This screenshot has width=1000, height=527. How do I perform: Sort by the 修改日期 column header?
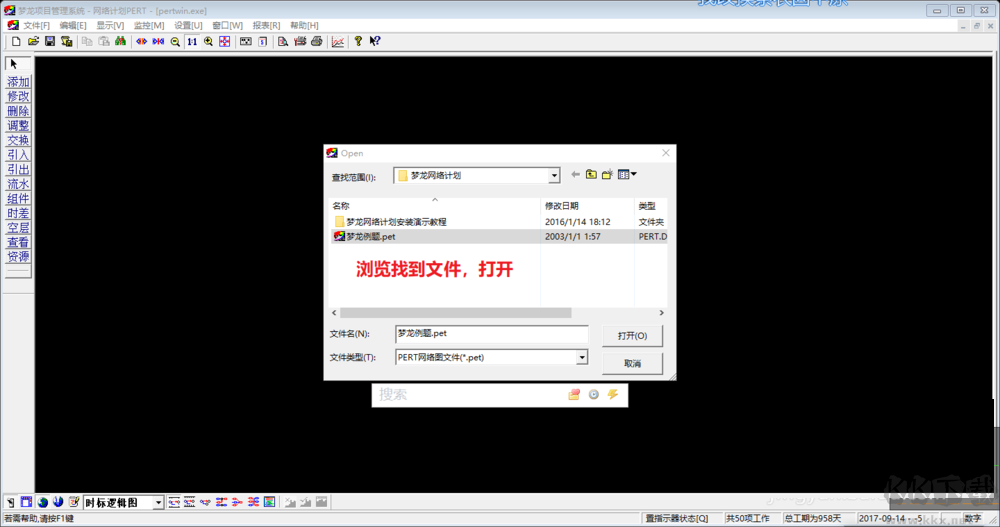click(587, 205)
